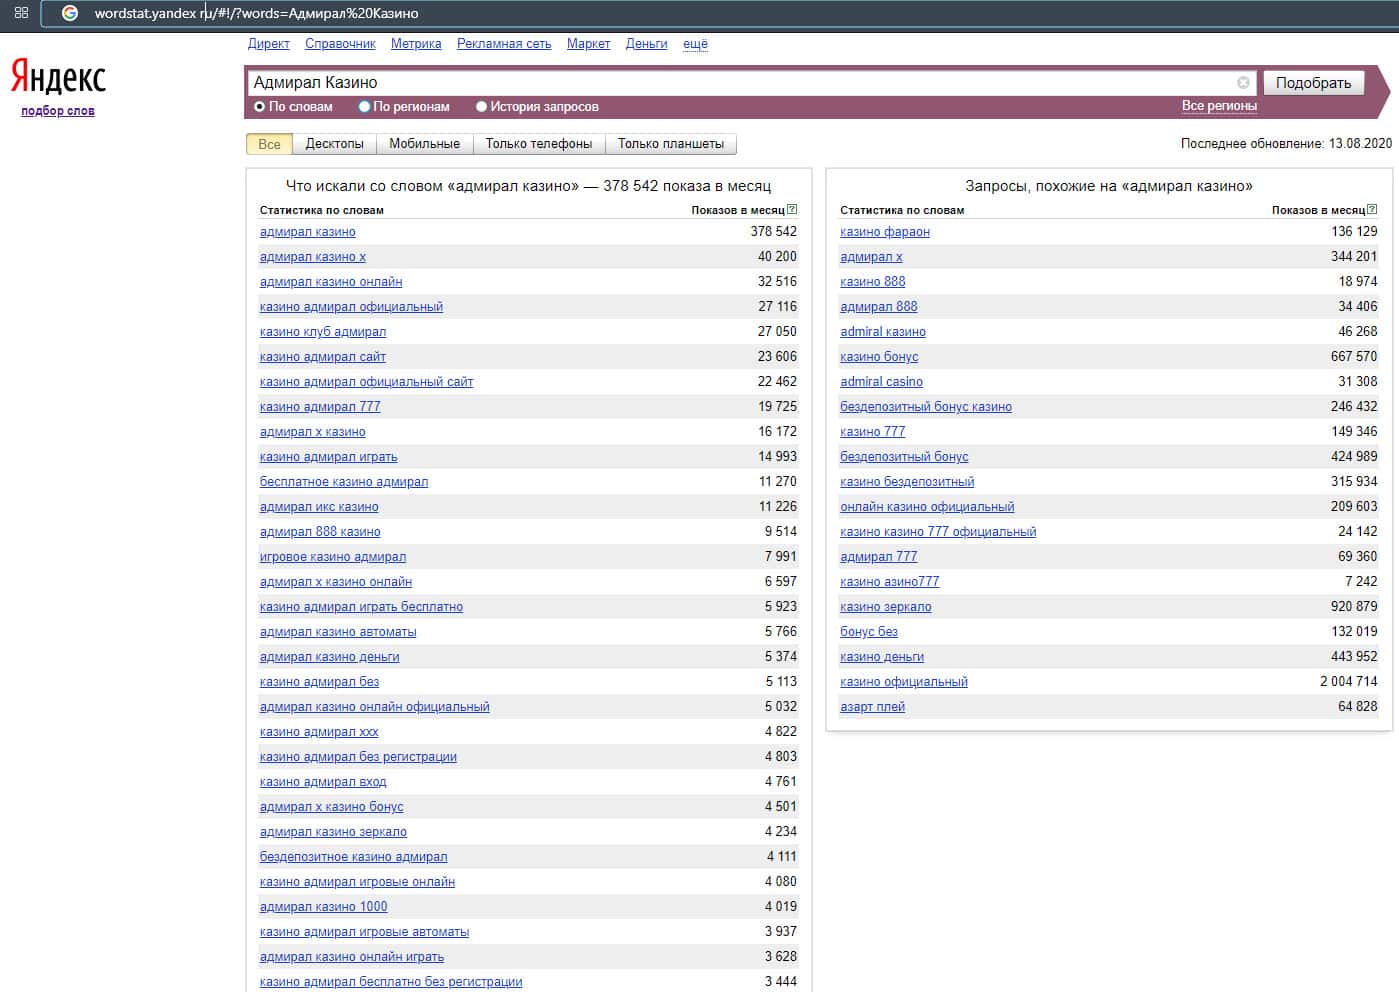Viewport: 1399px width, 992px height.
Task: Switch to the "Мобильные" tab
Action: [x=424, y=144]
